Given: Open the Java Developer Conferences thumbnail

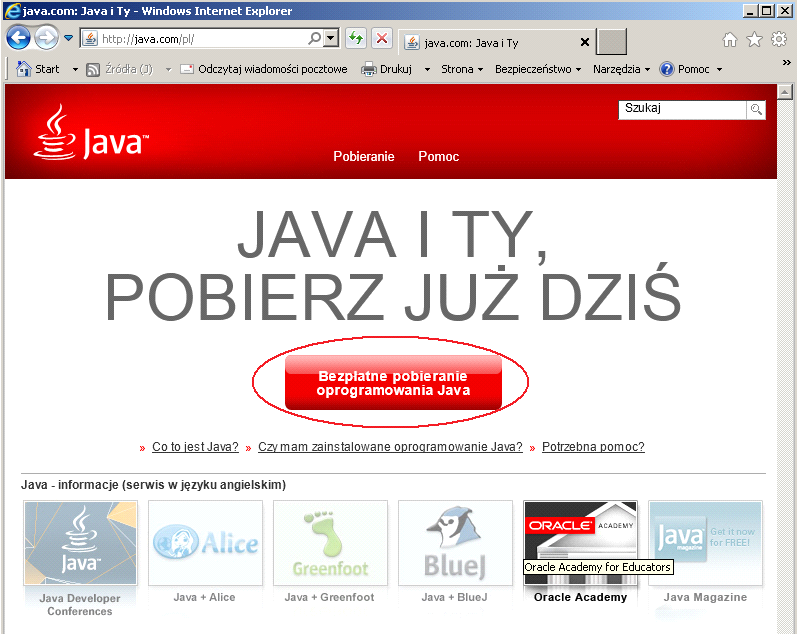Looking at the screenshot, I should coord(80,543).
